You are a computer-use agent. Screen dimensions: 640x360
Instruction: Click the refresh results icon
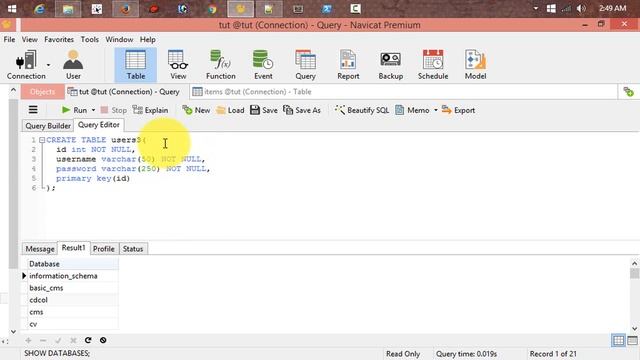(88, 340)
